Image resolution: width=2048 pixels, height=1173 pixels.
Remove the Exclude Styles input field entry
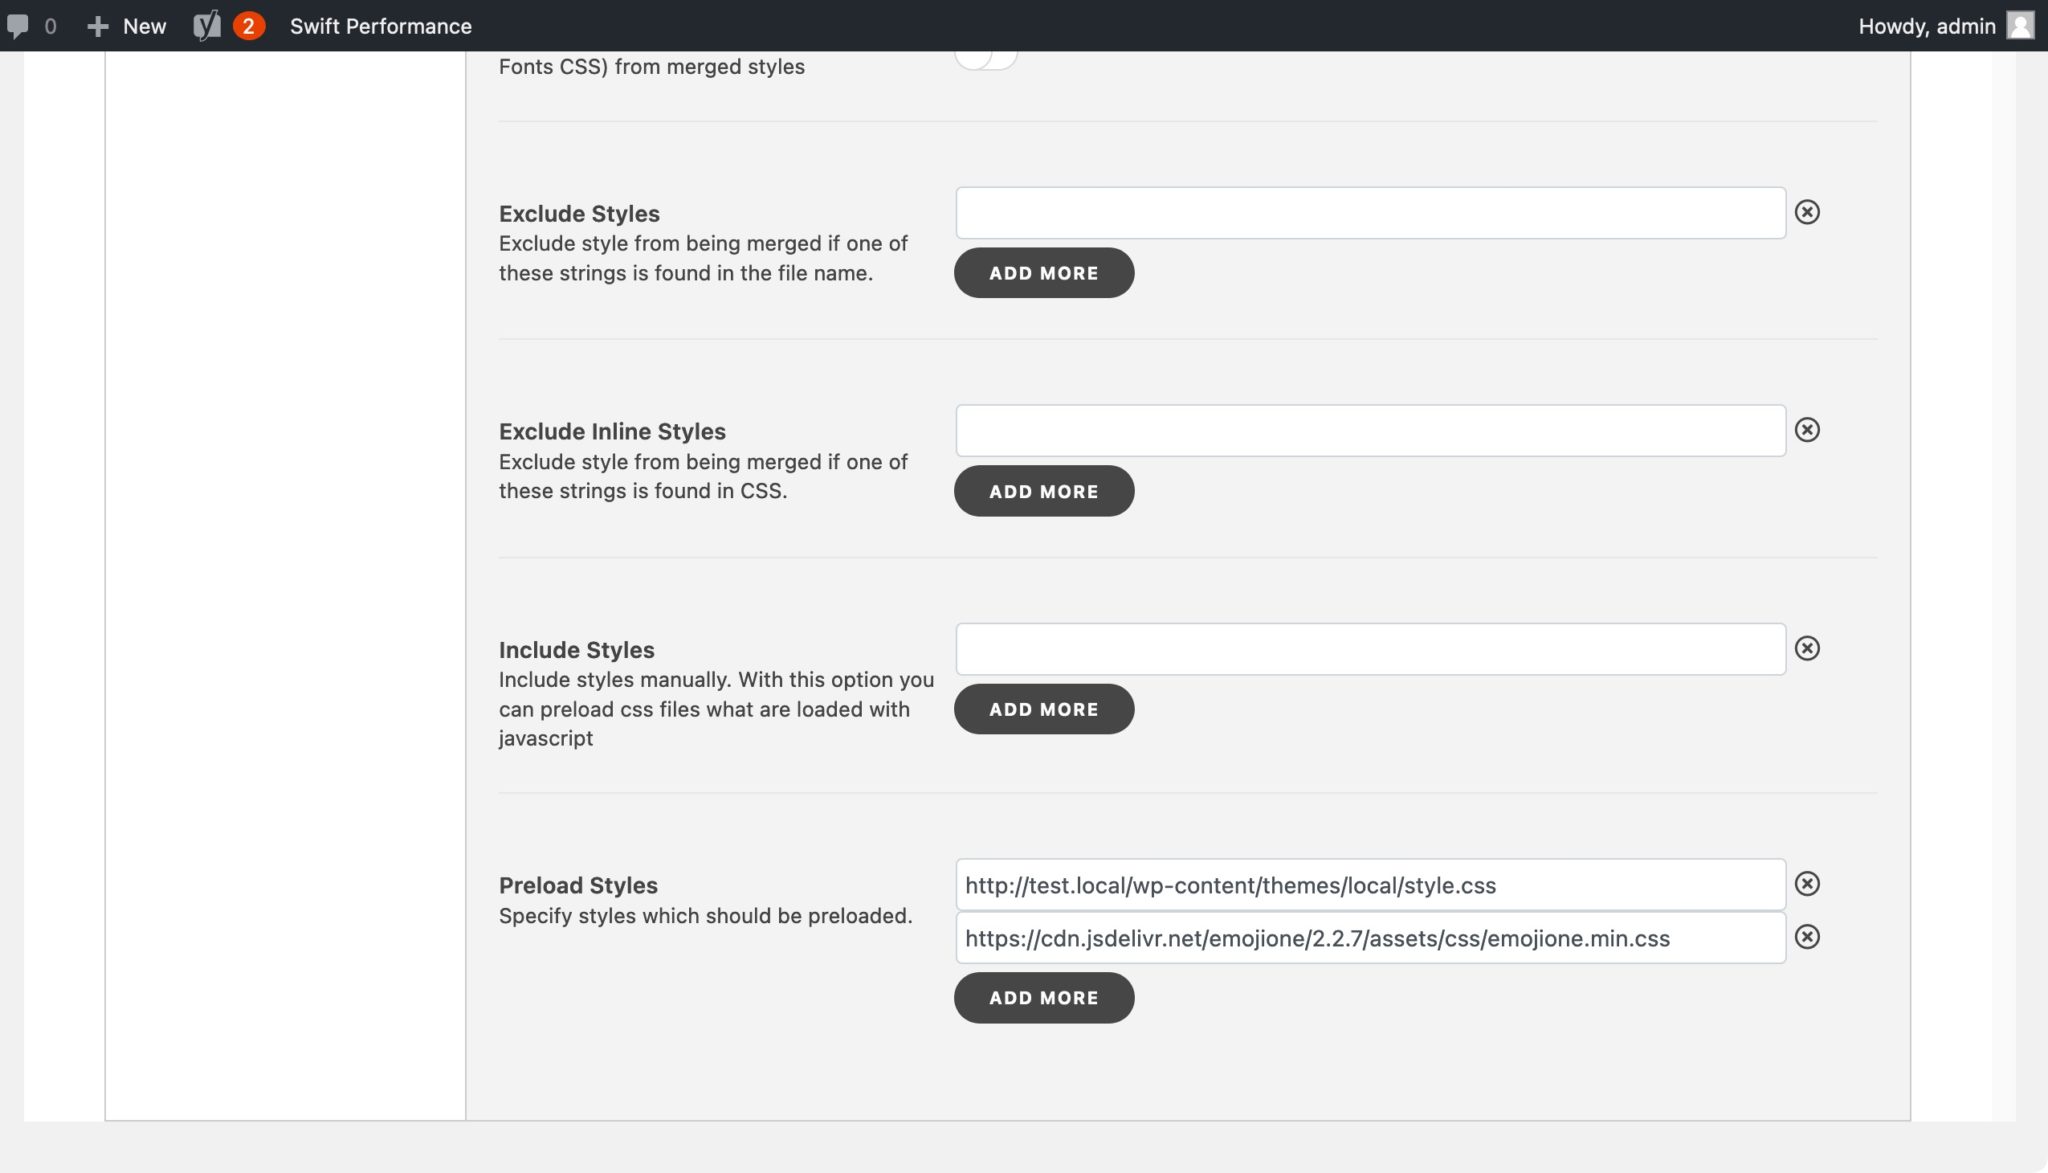(1807, 212)
